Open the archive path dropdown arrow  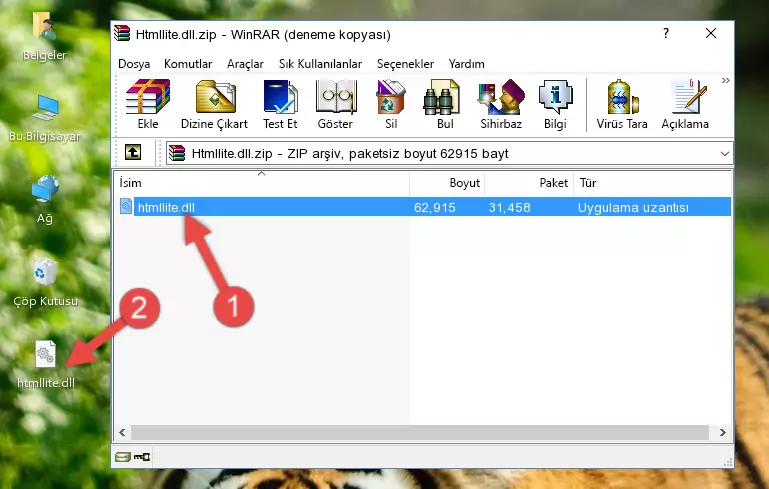tap(724, 154)
